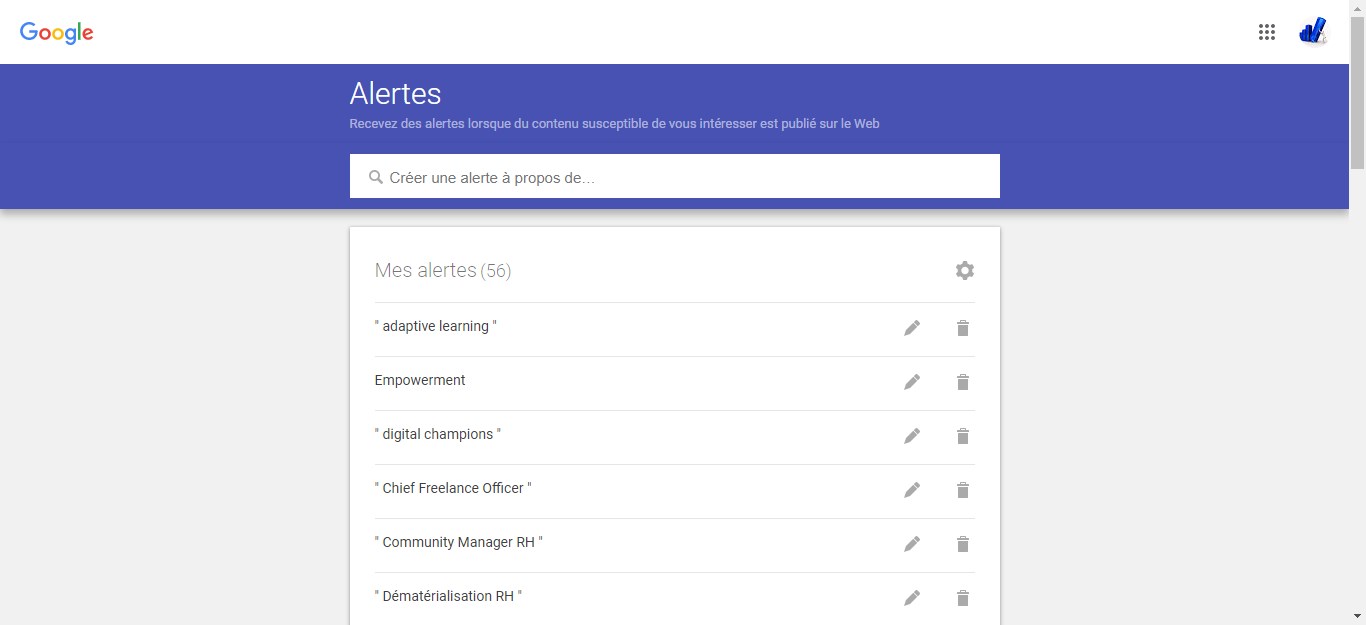1366x625 pixels.
Task: Delete the "Chief Freelance Officer" alert
Action: [x=963, y=490]
